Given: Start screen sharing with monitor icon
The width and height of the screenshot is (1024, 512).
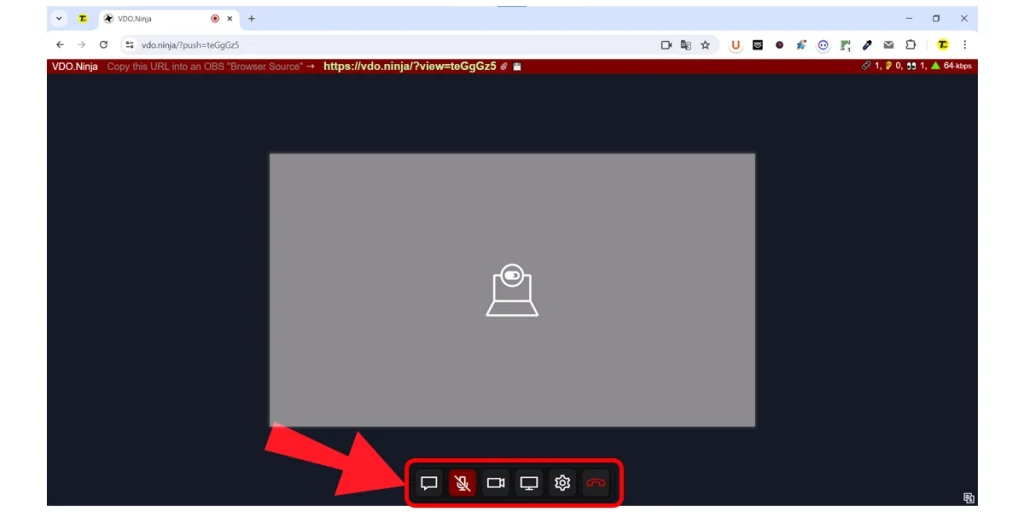Looking at the screenshot, I should (x=529, y=483).
